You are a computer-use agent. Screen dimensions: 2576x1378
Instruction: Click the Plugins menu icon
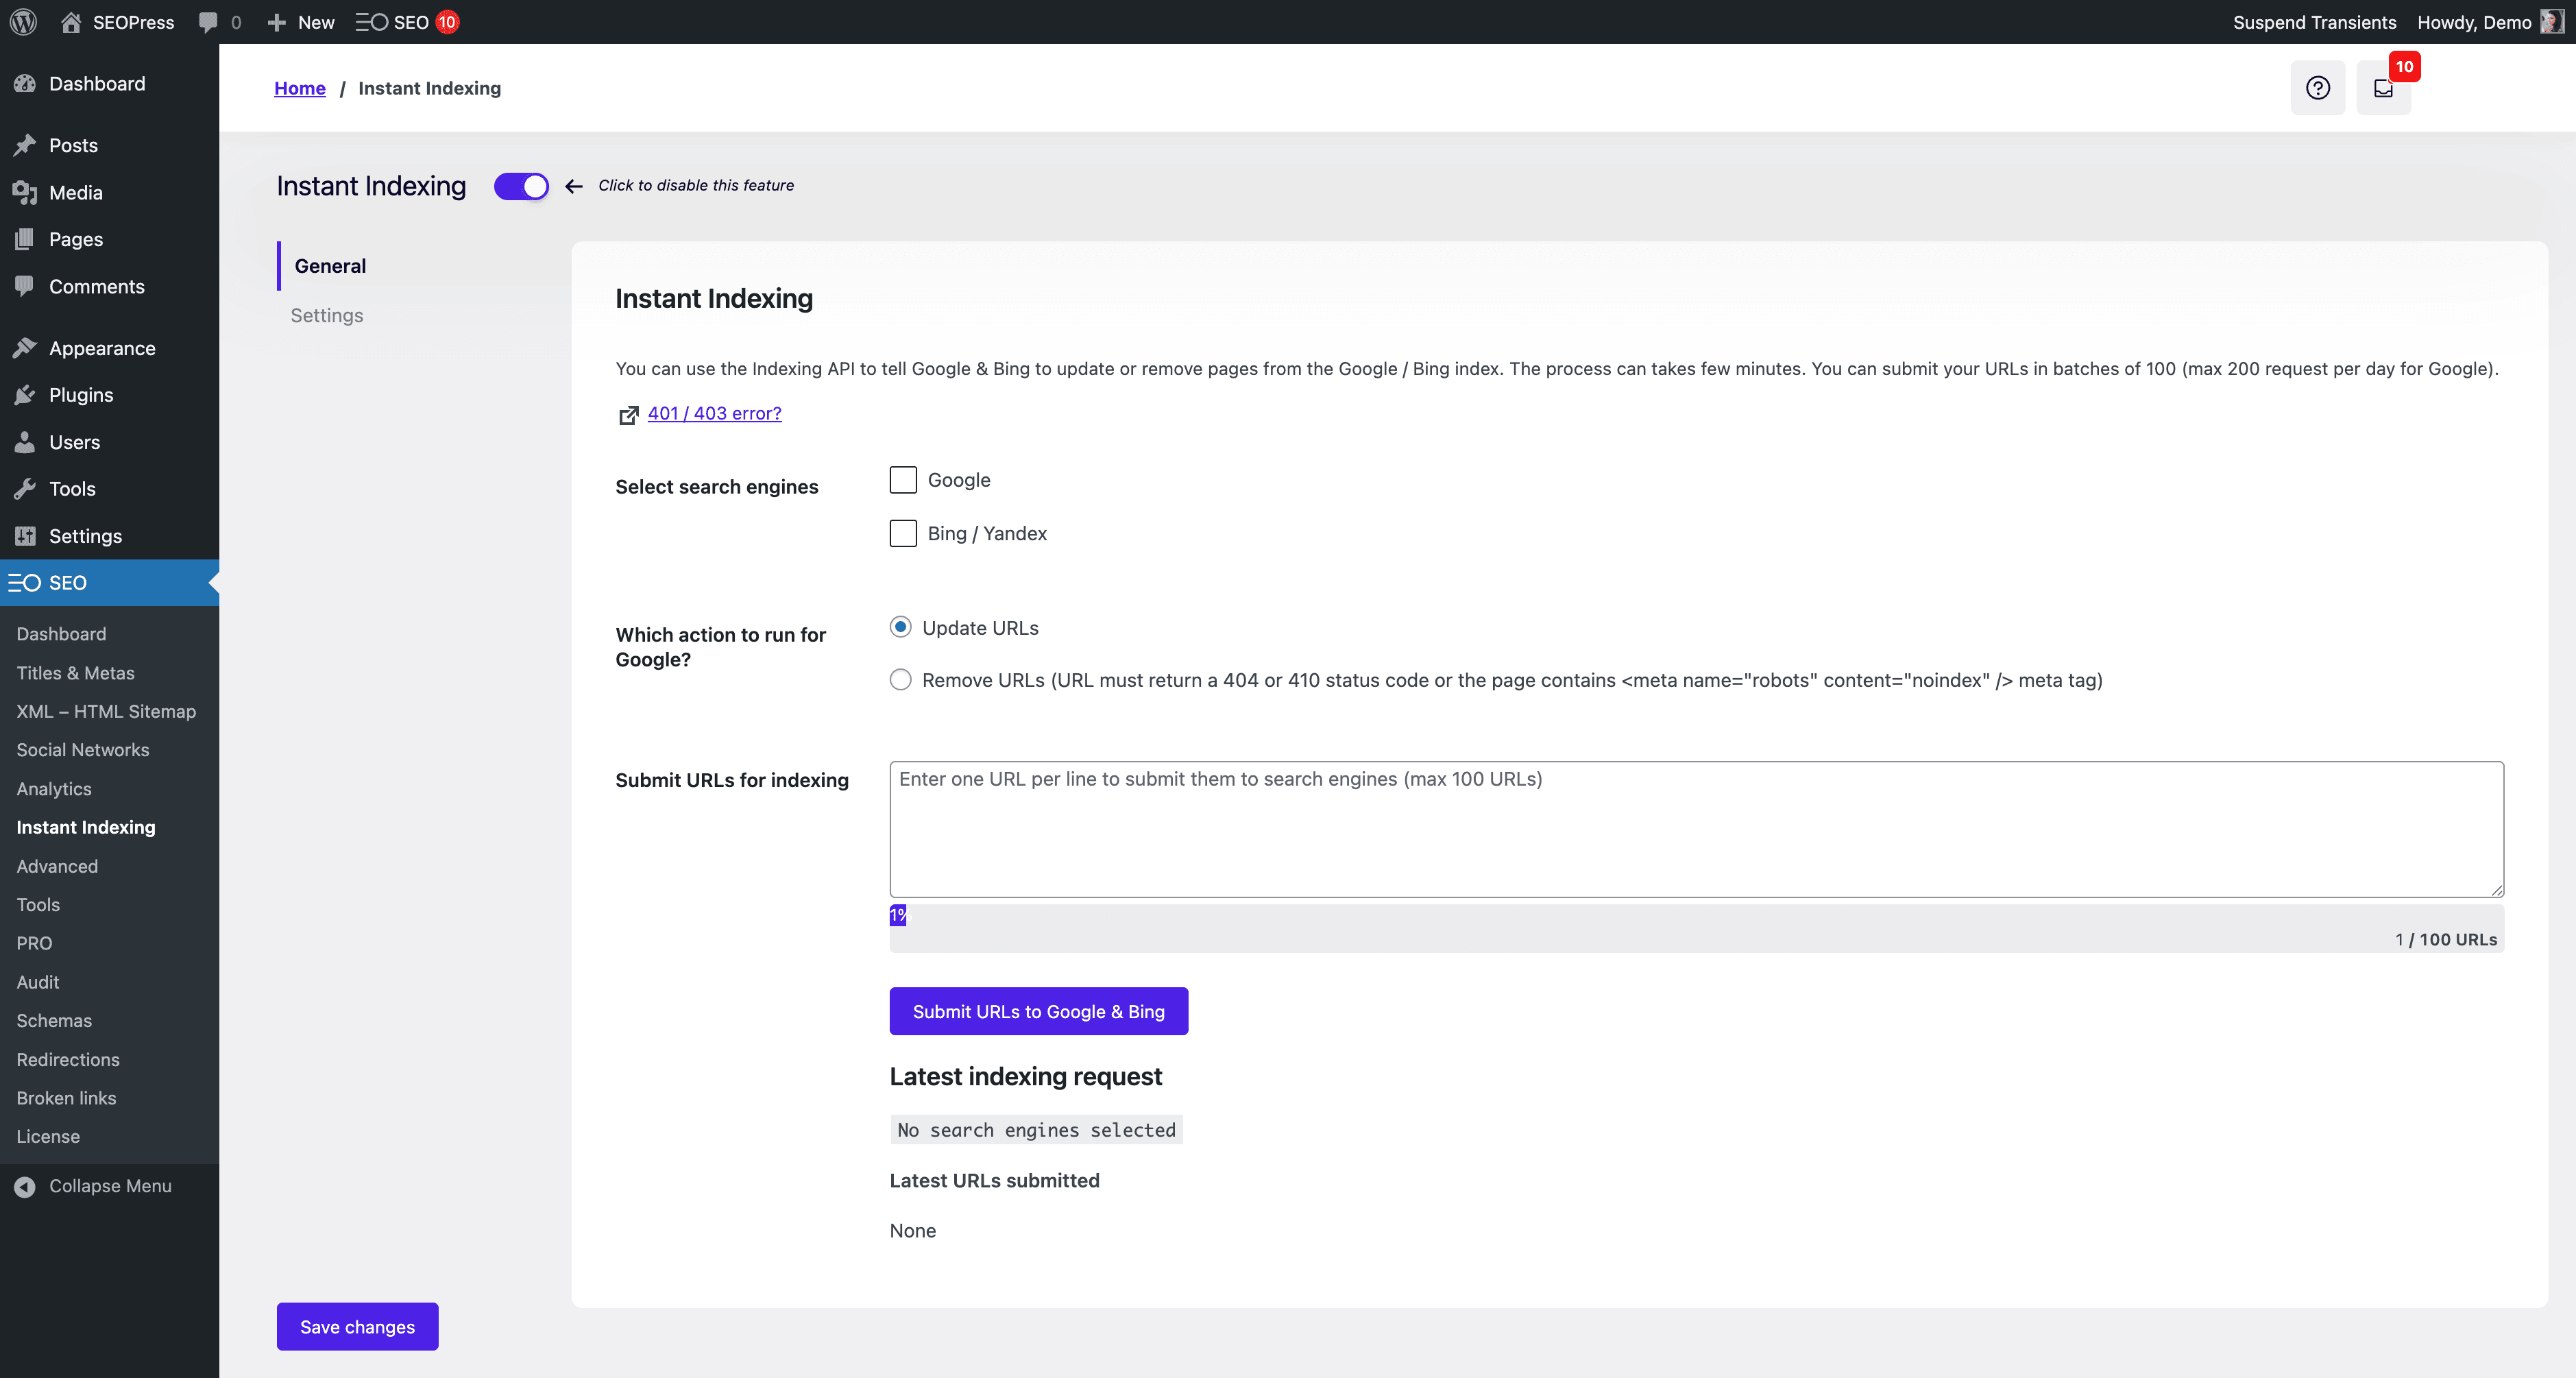pyautogui.click(x=25, y=395)
